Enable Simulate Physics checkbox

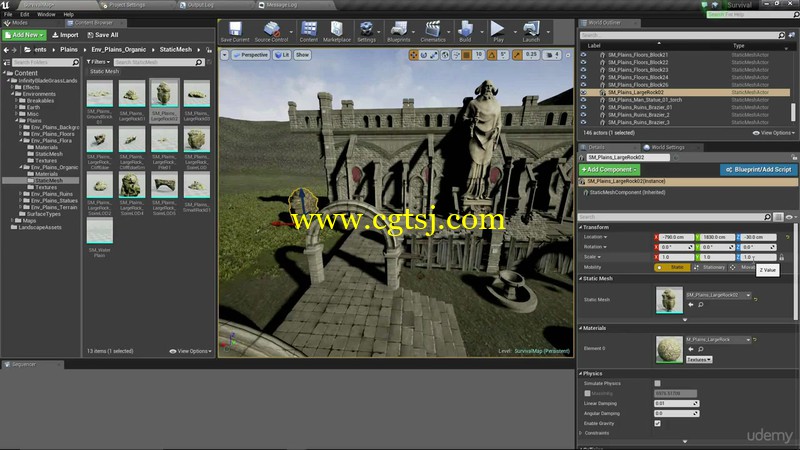(x=657, y=383)
